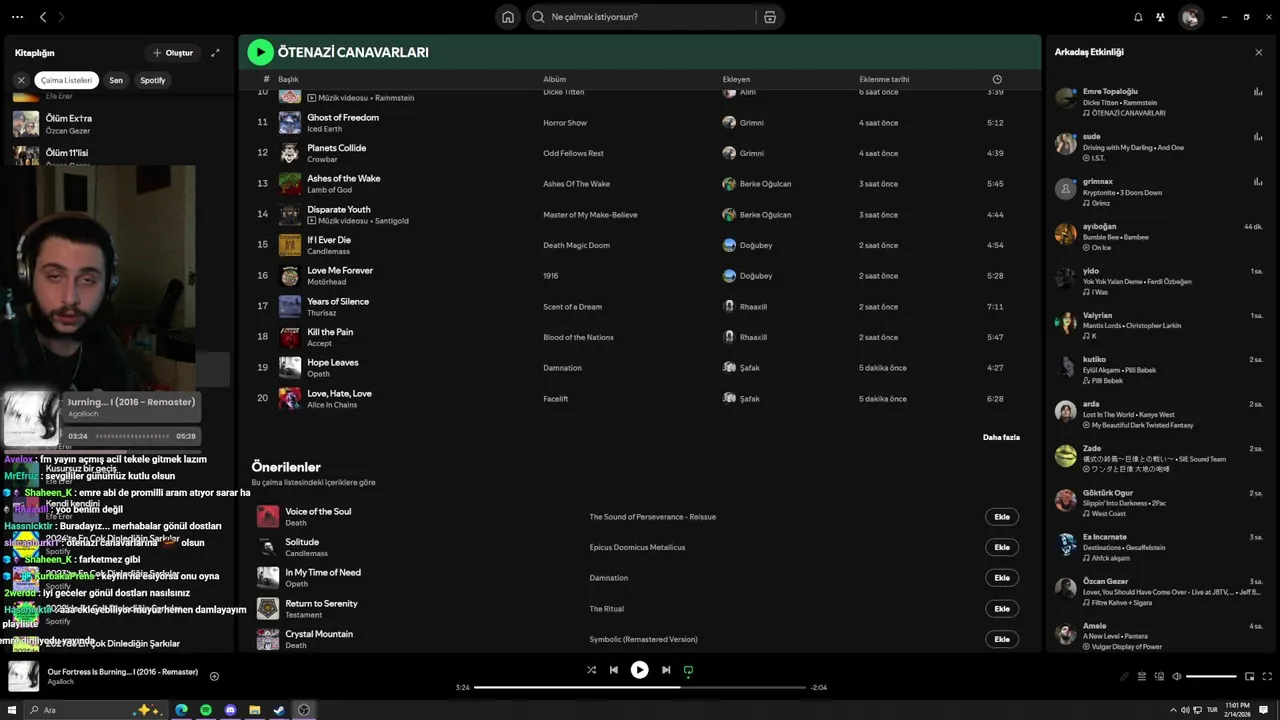The height and width of the screenshot is (720, 1280).
Task: Adjust the volume slider
Action: pyautogui.click(x=1211, y=676)
